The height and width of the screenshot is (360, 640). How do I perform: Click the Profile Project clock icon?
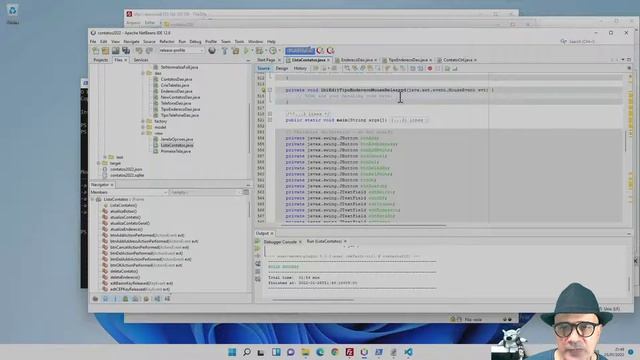coord(272,51)
